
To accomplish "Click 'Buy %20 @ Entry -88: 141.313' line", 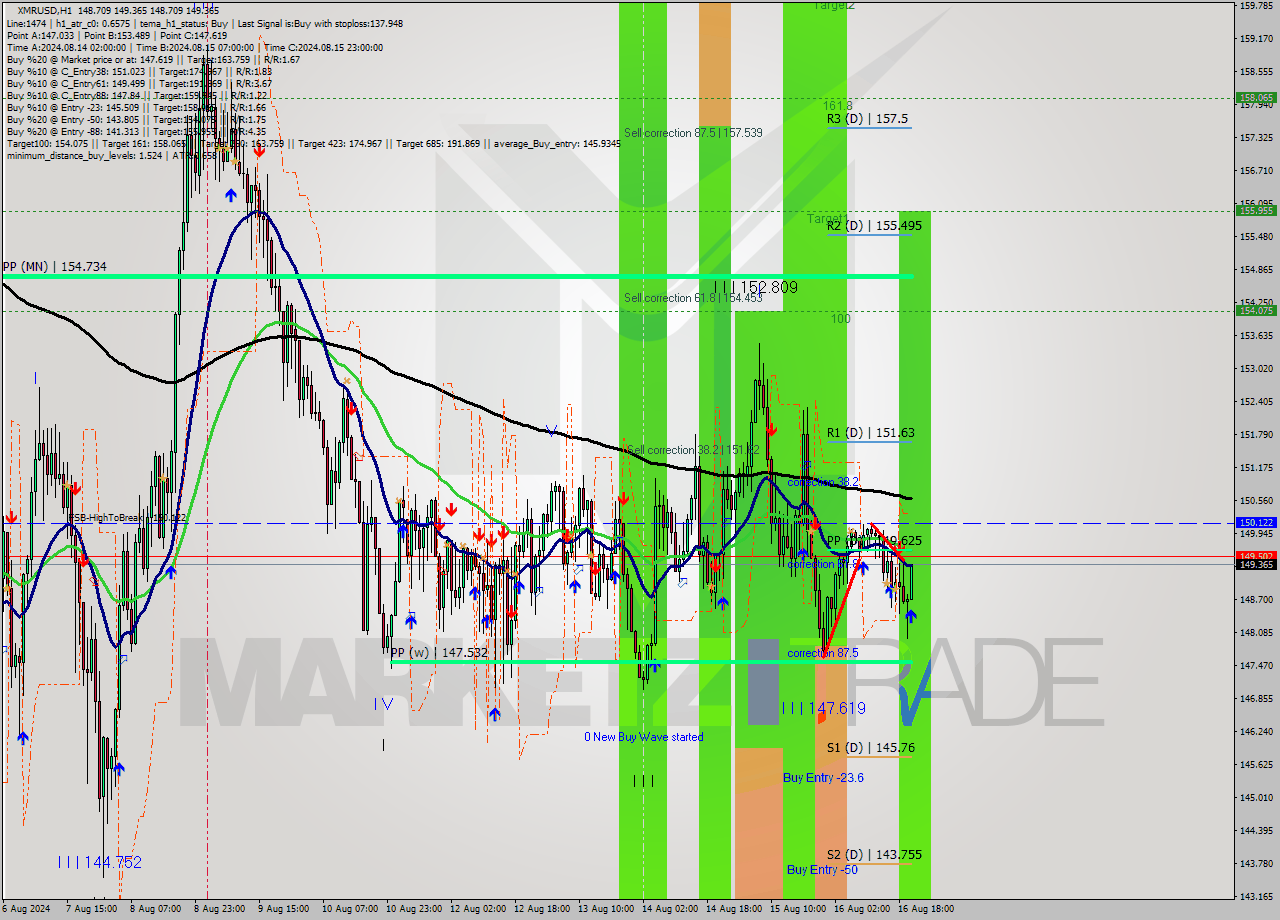I will [73, 131].
